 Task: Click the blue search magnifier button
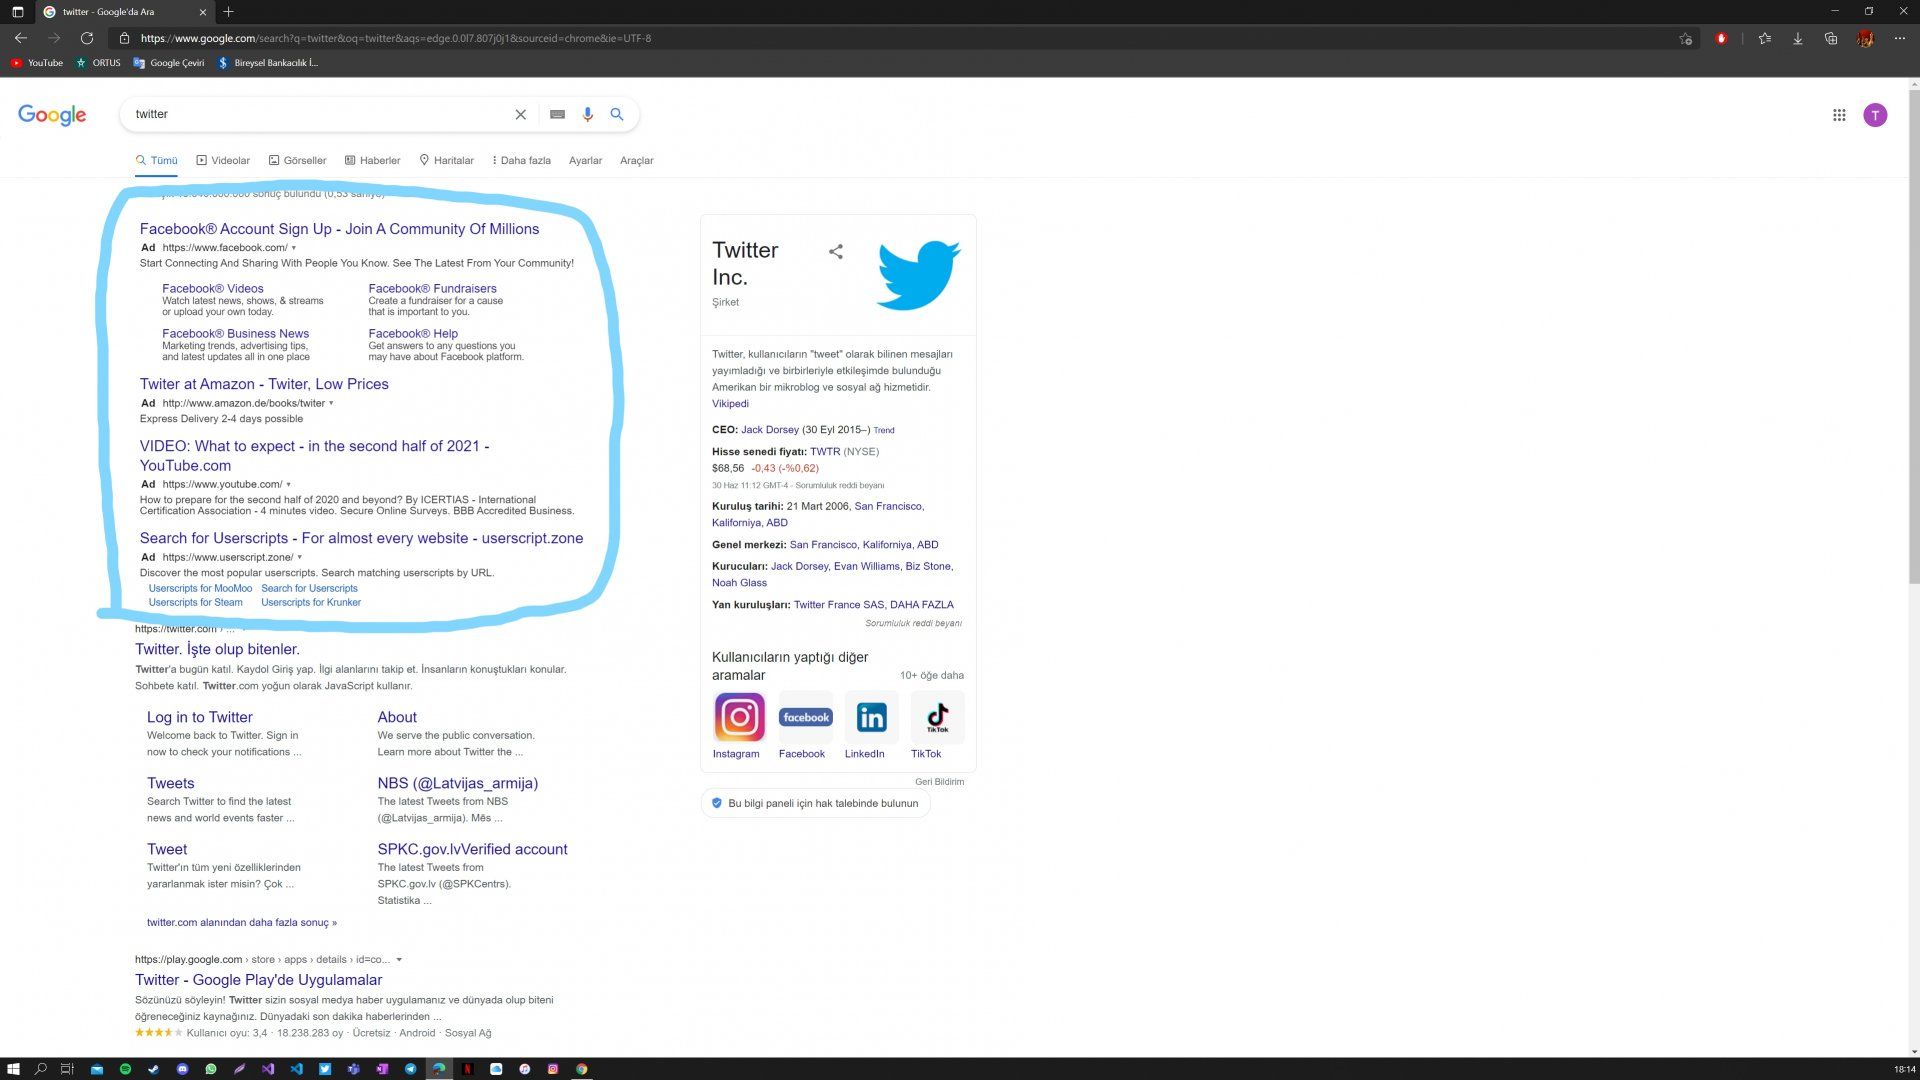(x=617, y=114)
